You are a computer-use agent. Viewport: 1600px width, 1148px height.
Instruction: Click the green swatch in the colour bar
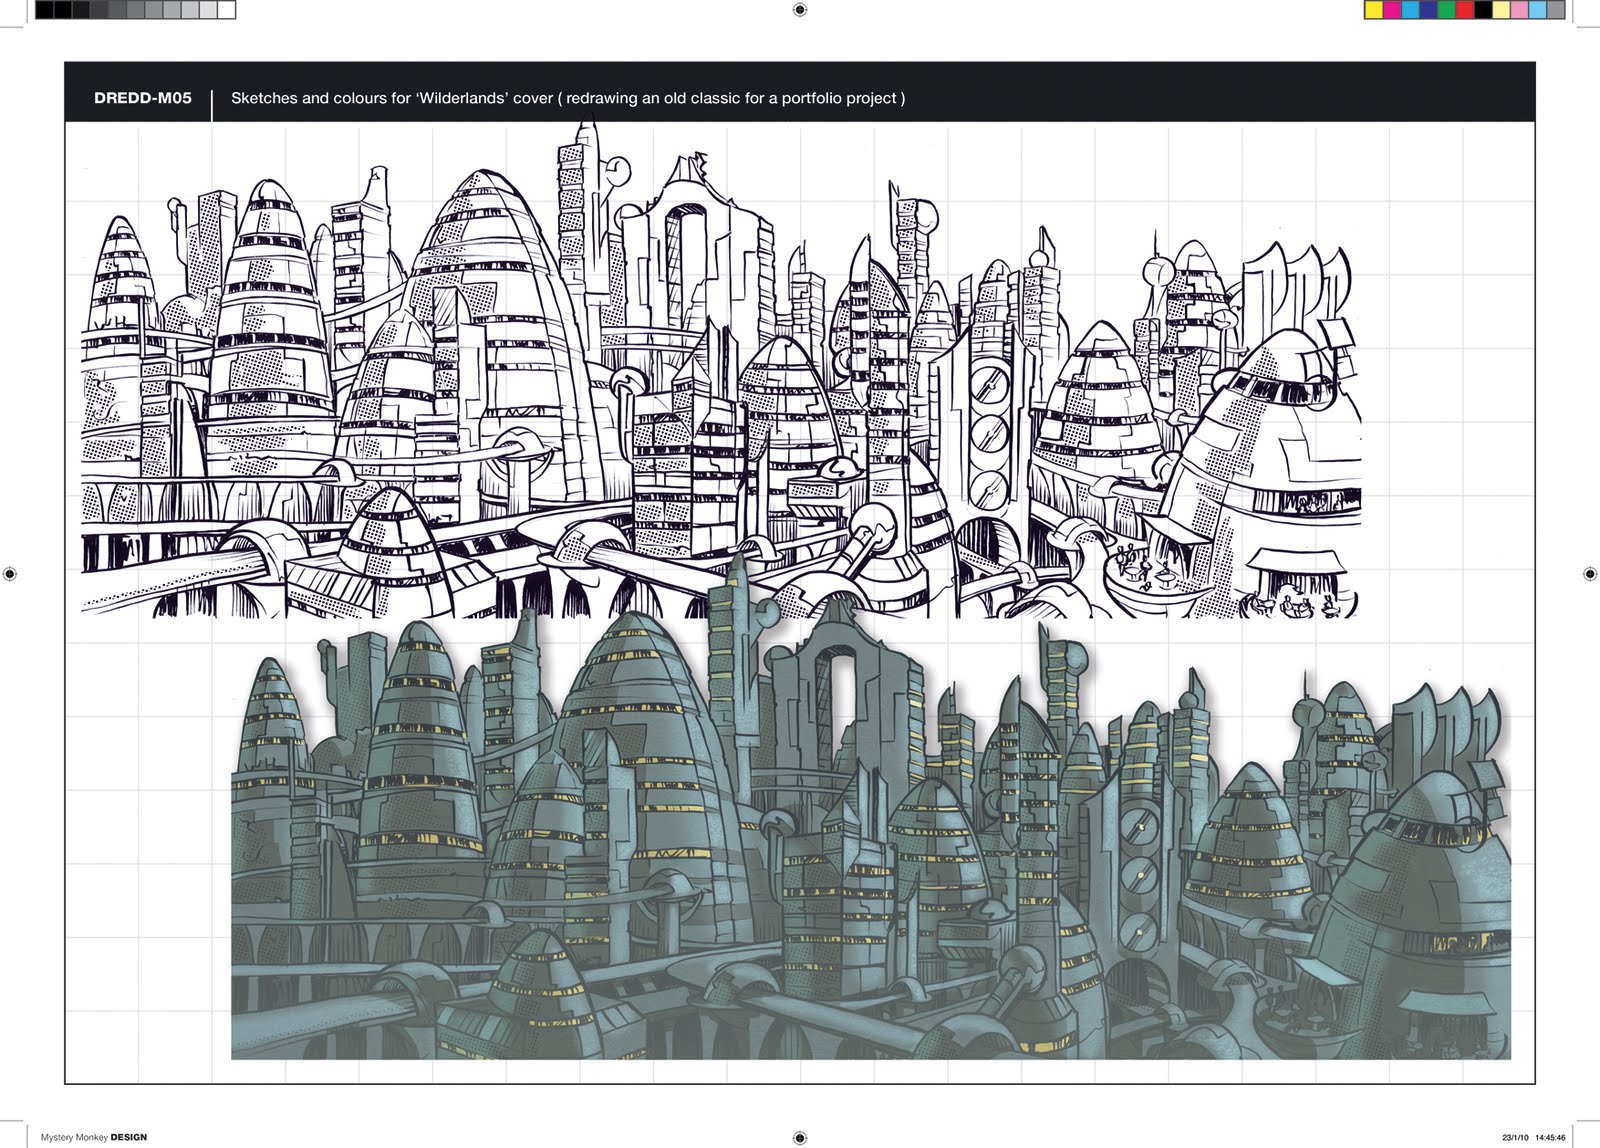coord(1446,10)
